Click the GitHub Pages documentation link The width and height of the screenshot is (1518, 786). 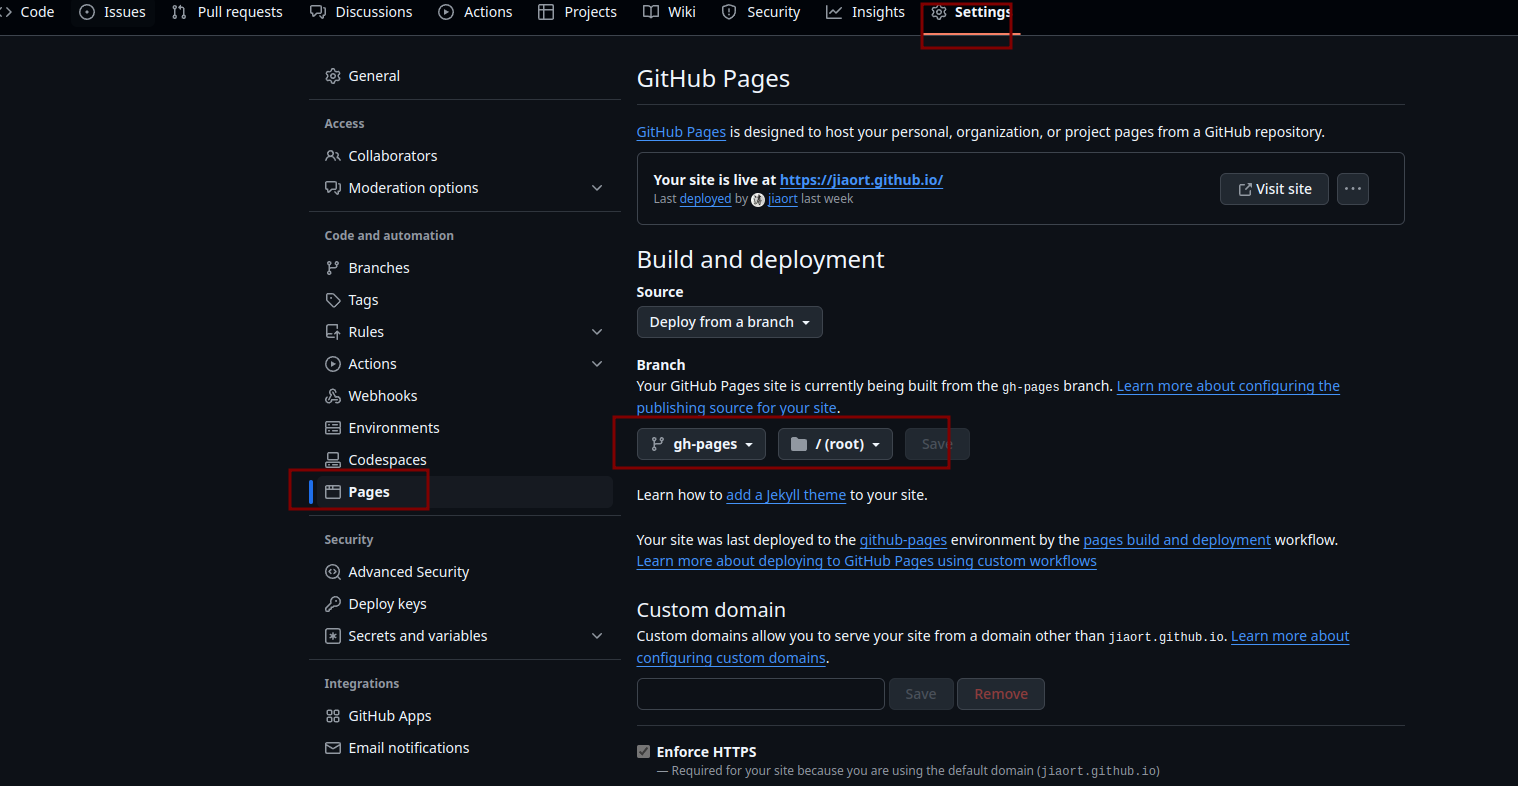point(681,132)
